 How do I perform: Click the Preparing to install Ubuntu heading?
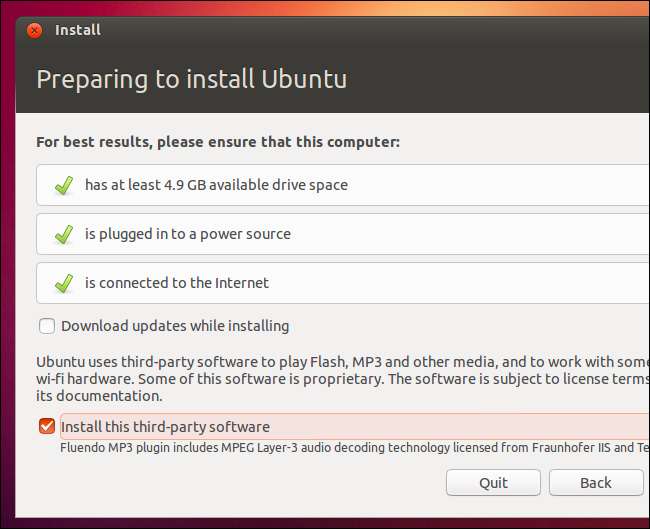click(x=191, y=79)
